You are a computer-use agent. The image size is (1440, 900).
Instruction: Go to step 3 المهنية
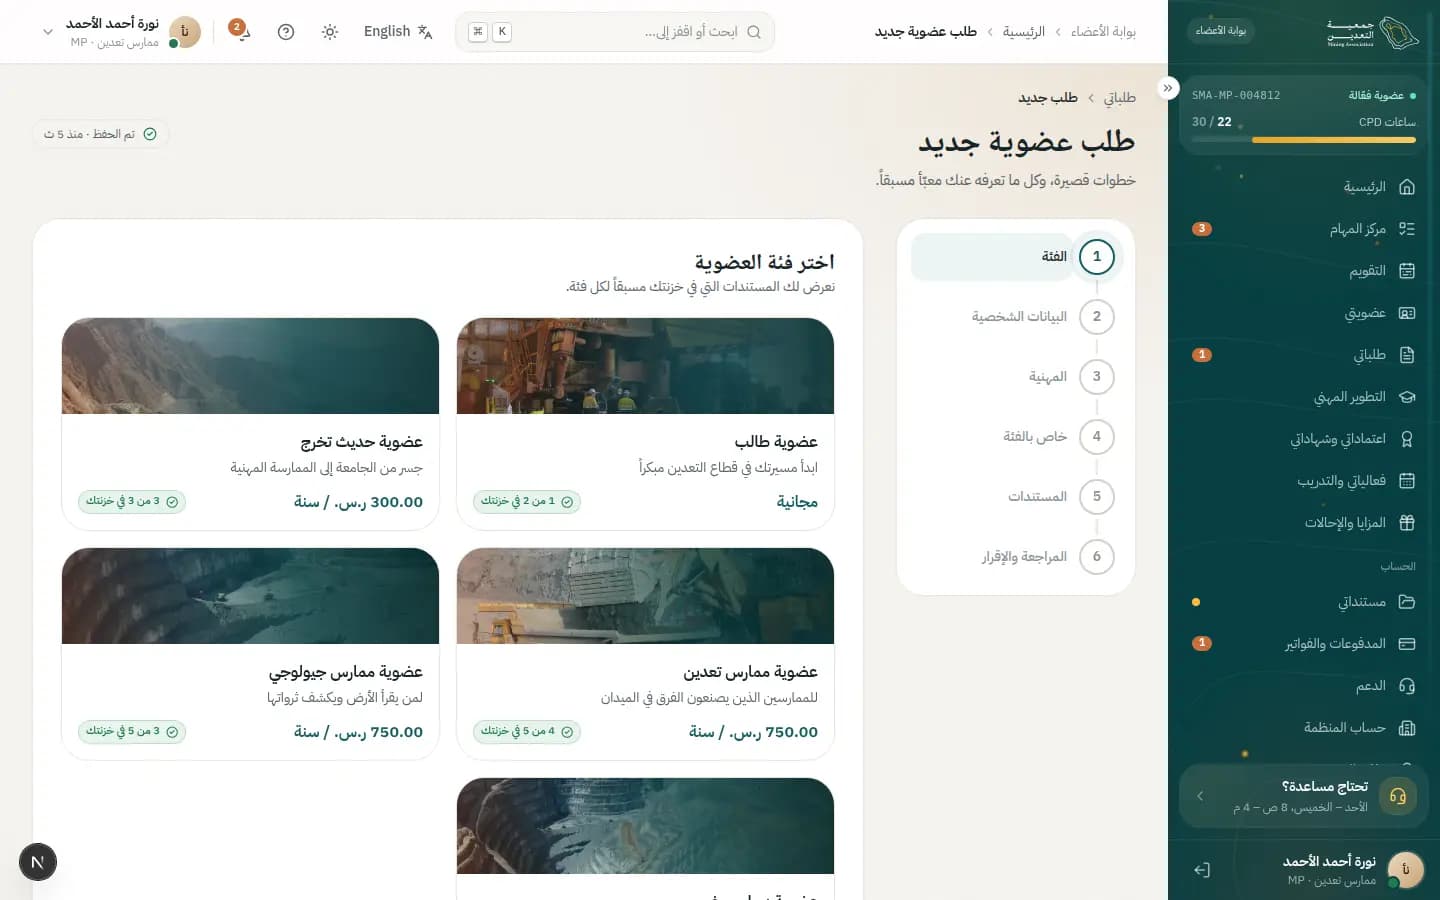tap(1014, 377)
